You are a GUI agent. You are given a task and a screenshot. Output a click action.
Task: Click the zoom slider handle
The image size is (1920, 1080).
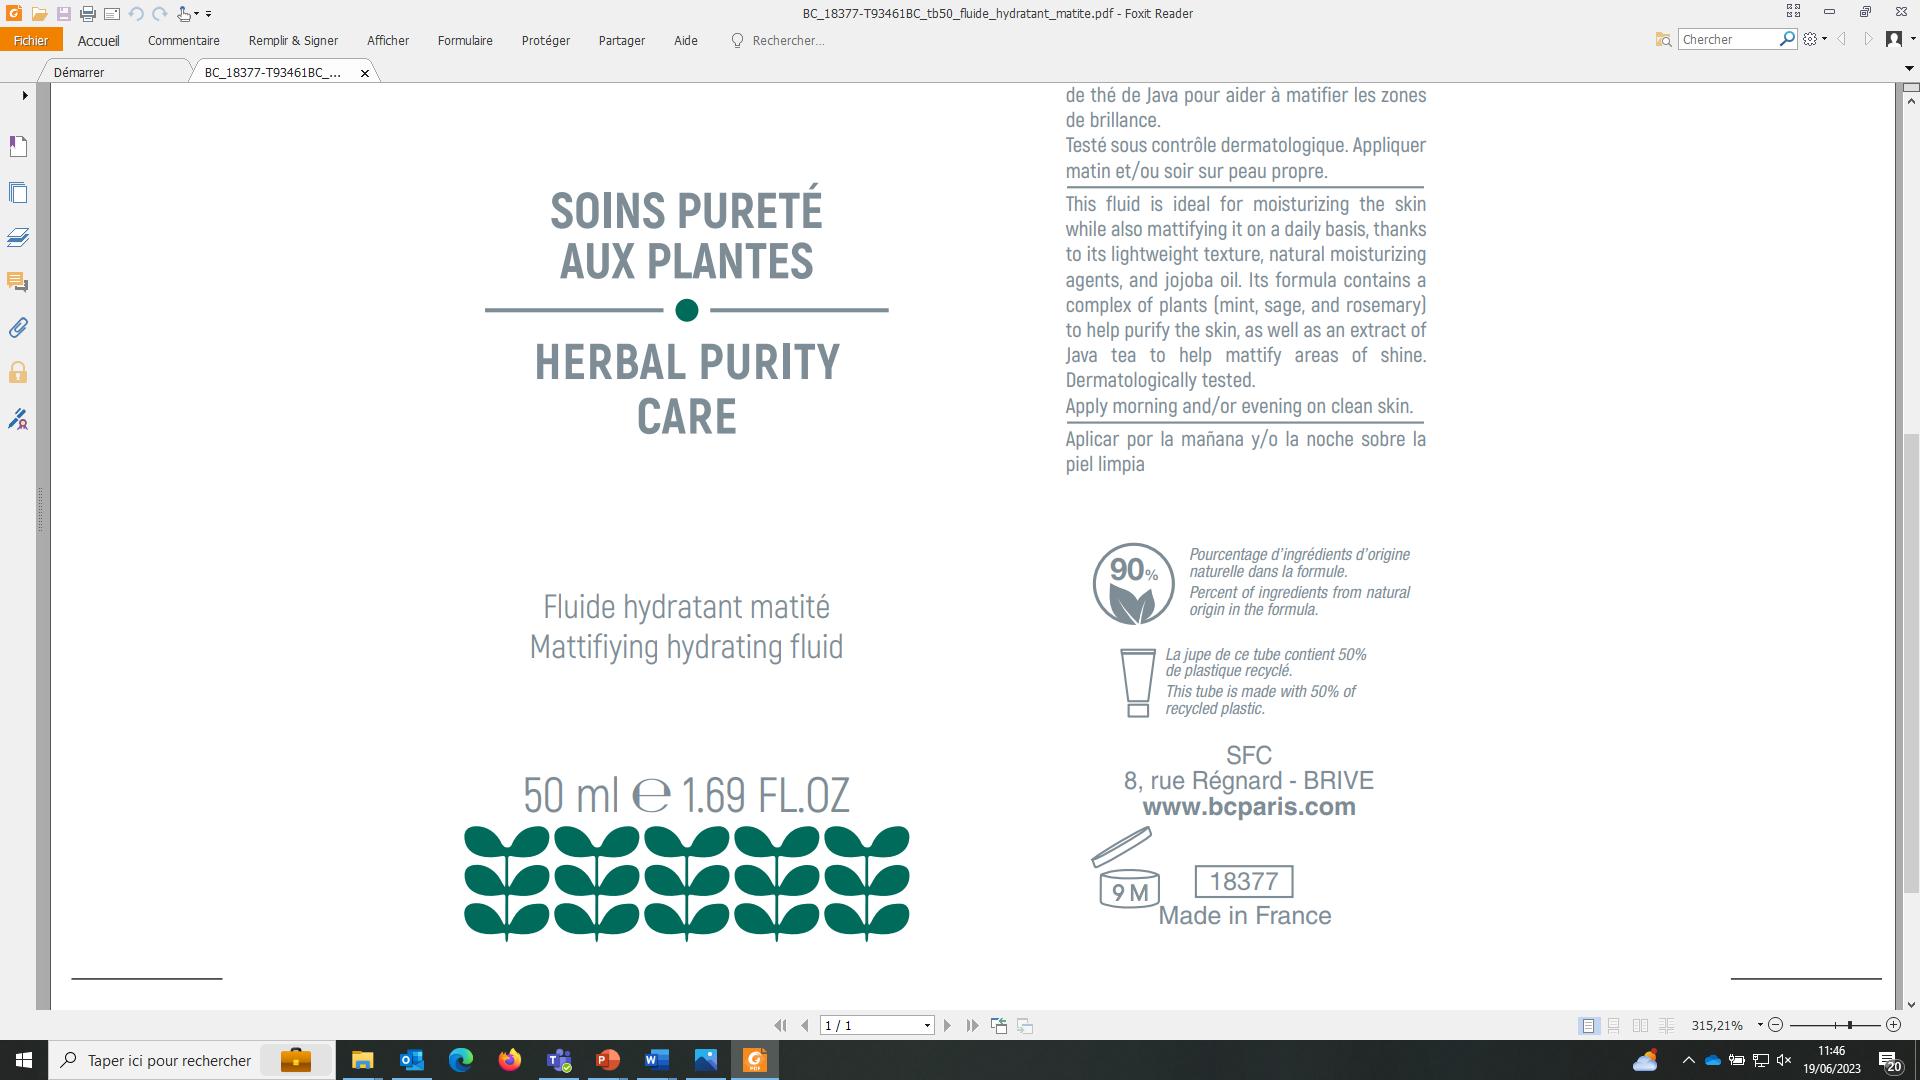(1850, 1026)
